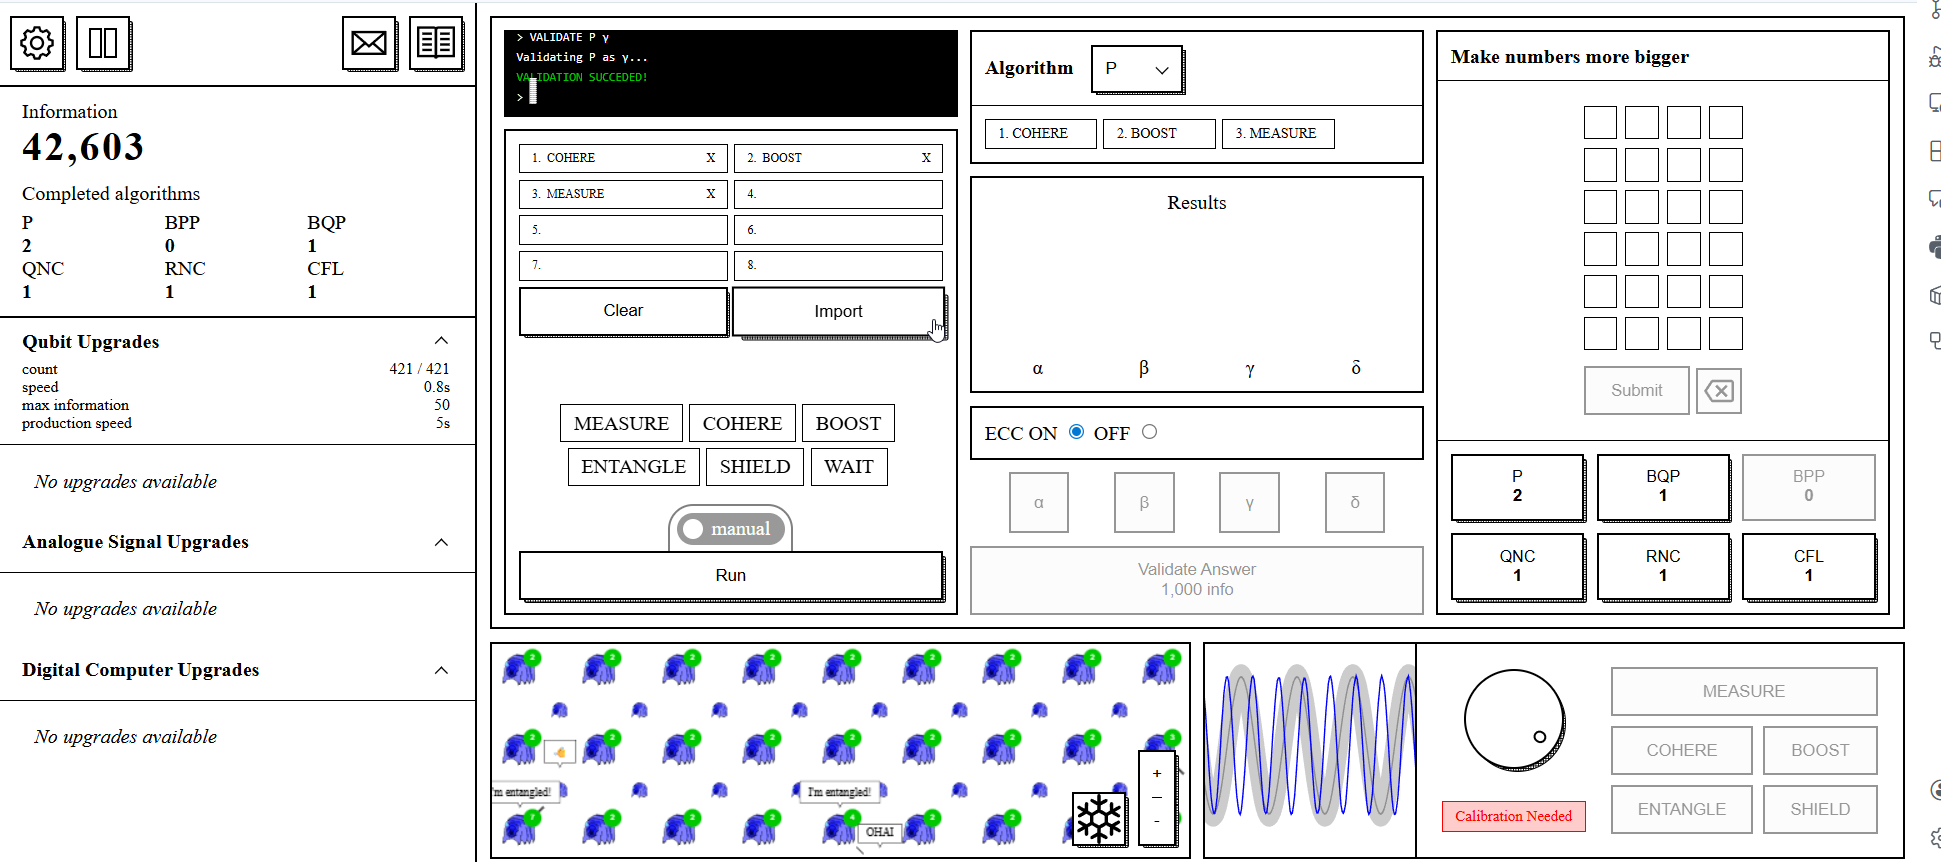The image size is (1941, 862).
Task: Collapse the Analogue Signal Upgrades section
Action: pyautogui.click(x=441, y=542)
